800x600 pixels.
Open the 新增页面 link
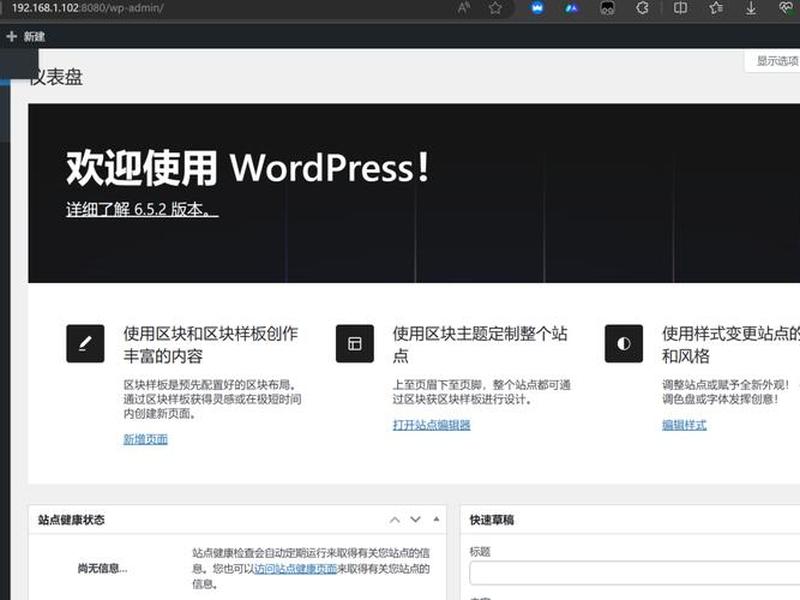coord(145,439)
